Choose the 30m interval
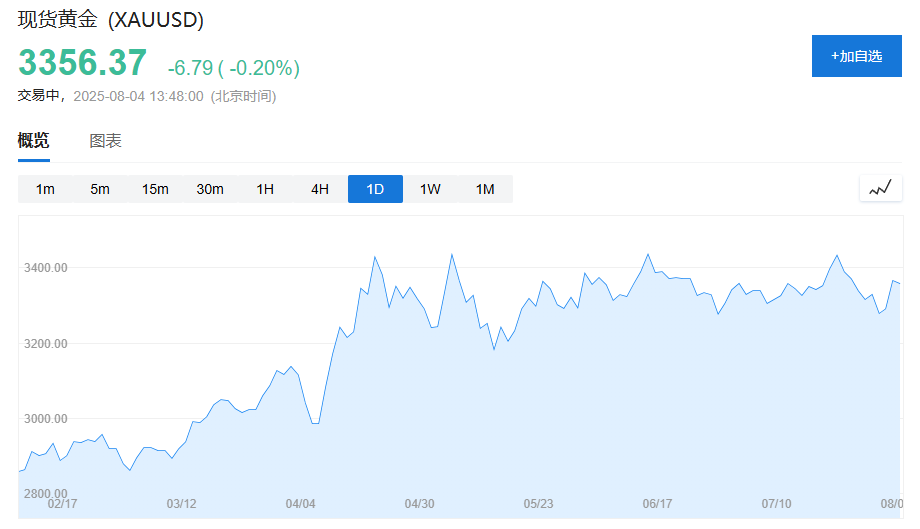Screen dimensions: 920x529 [210, 189]
